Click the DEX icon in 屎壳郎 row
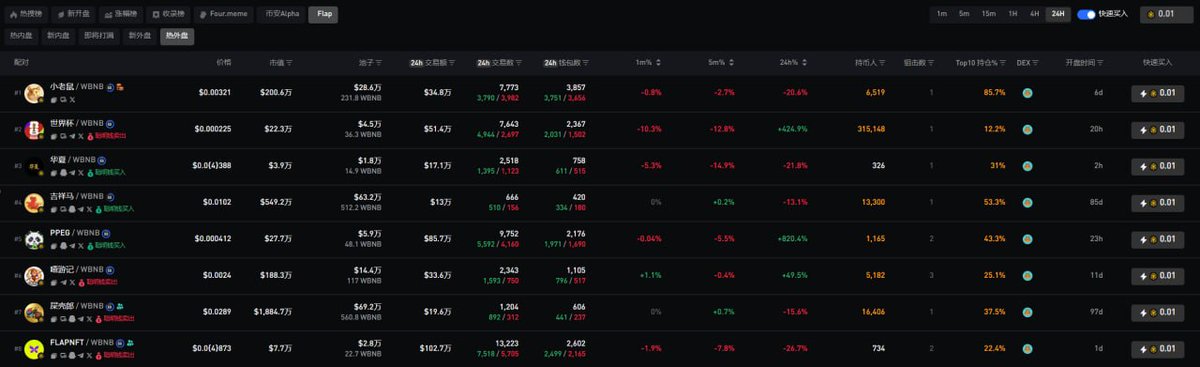Viewport: 1200px width, 367px height. tap(1027, 312)
